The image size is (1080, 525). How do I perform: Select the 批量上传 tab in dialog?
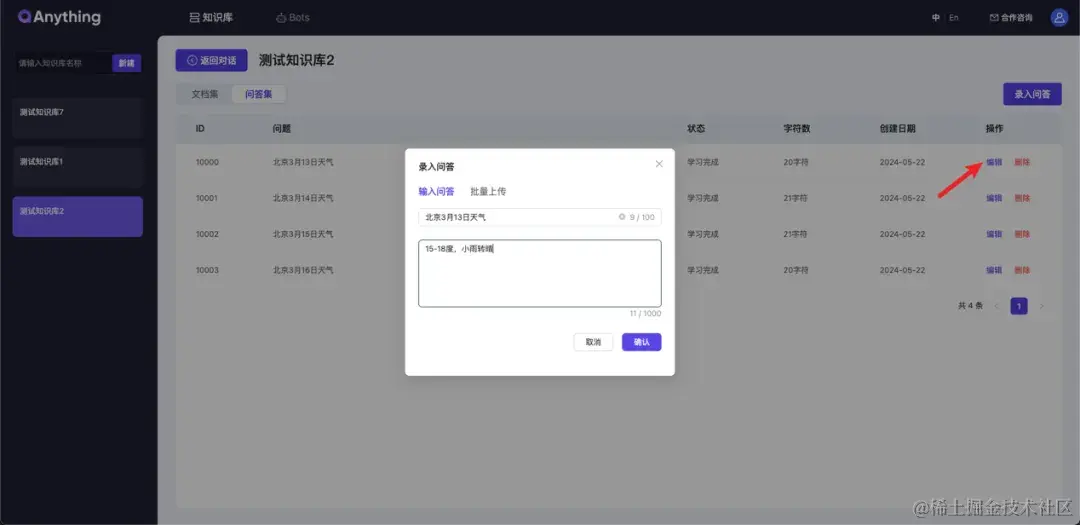pyautogui.click(x=488, y=192)
